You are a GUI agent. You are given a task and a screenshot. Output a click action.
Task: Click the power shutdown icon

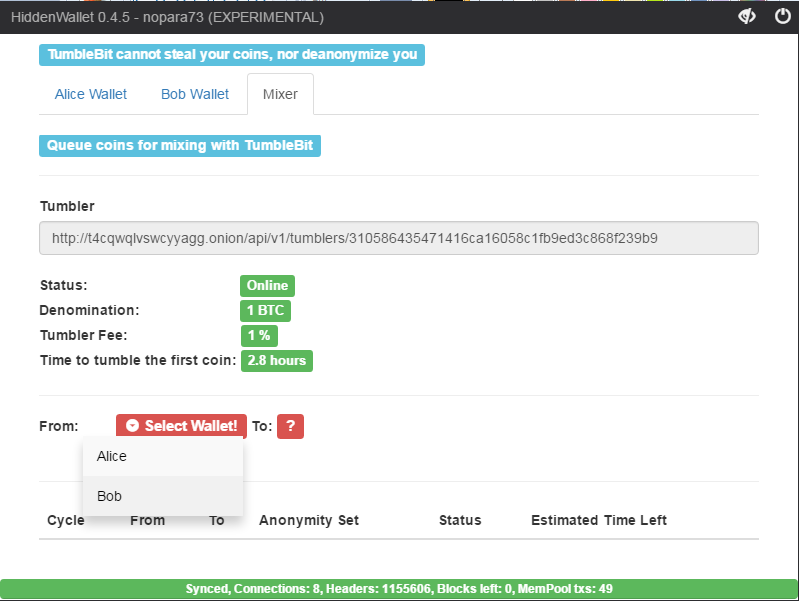pos(783,16)
